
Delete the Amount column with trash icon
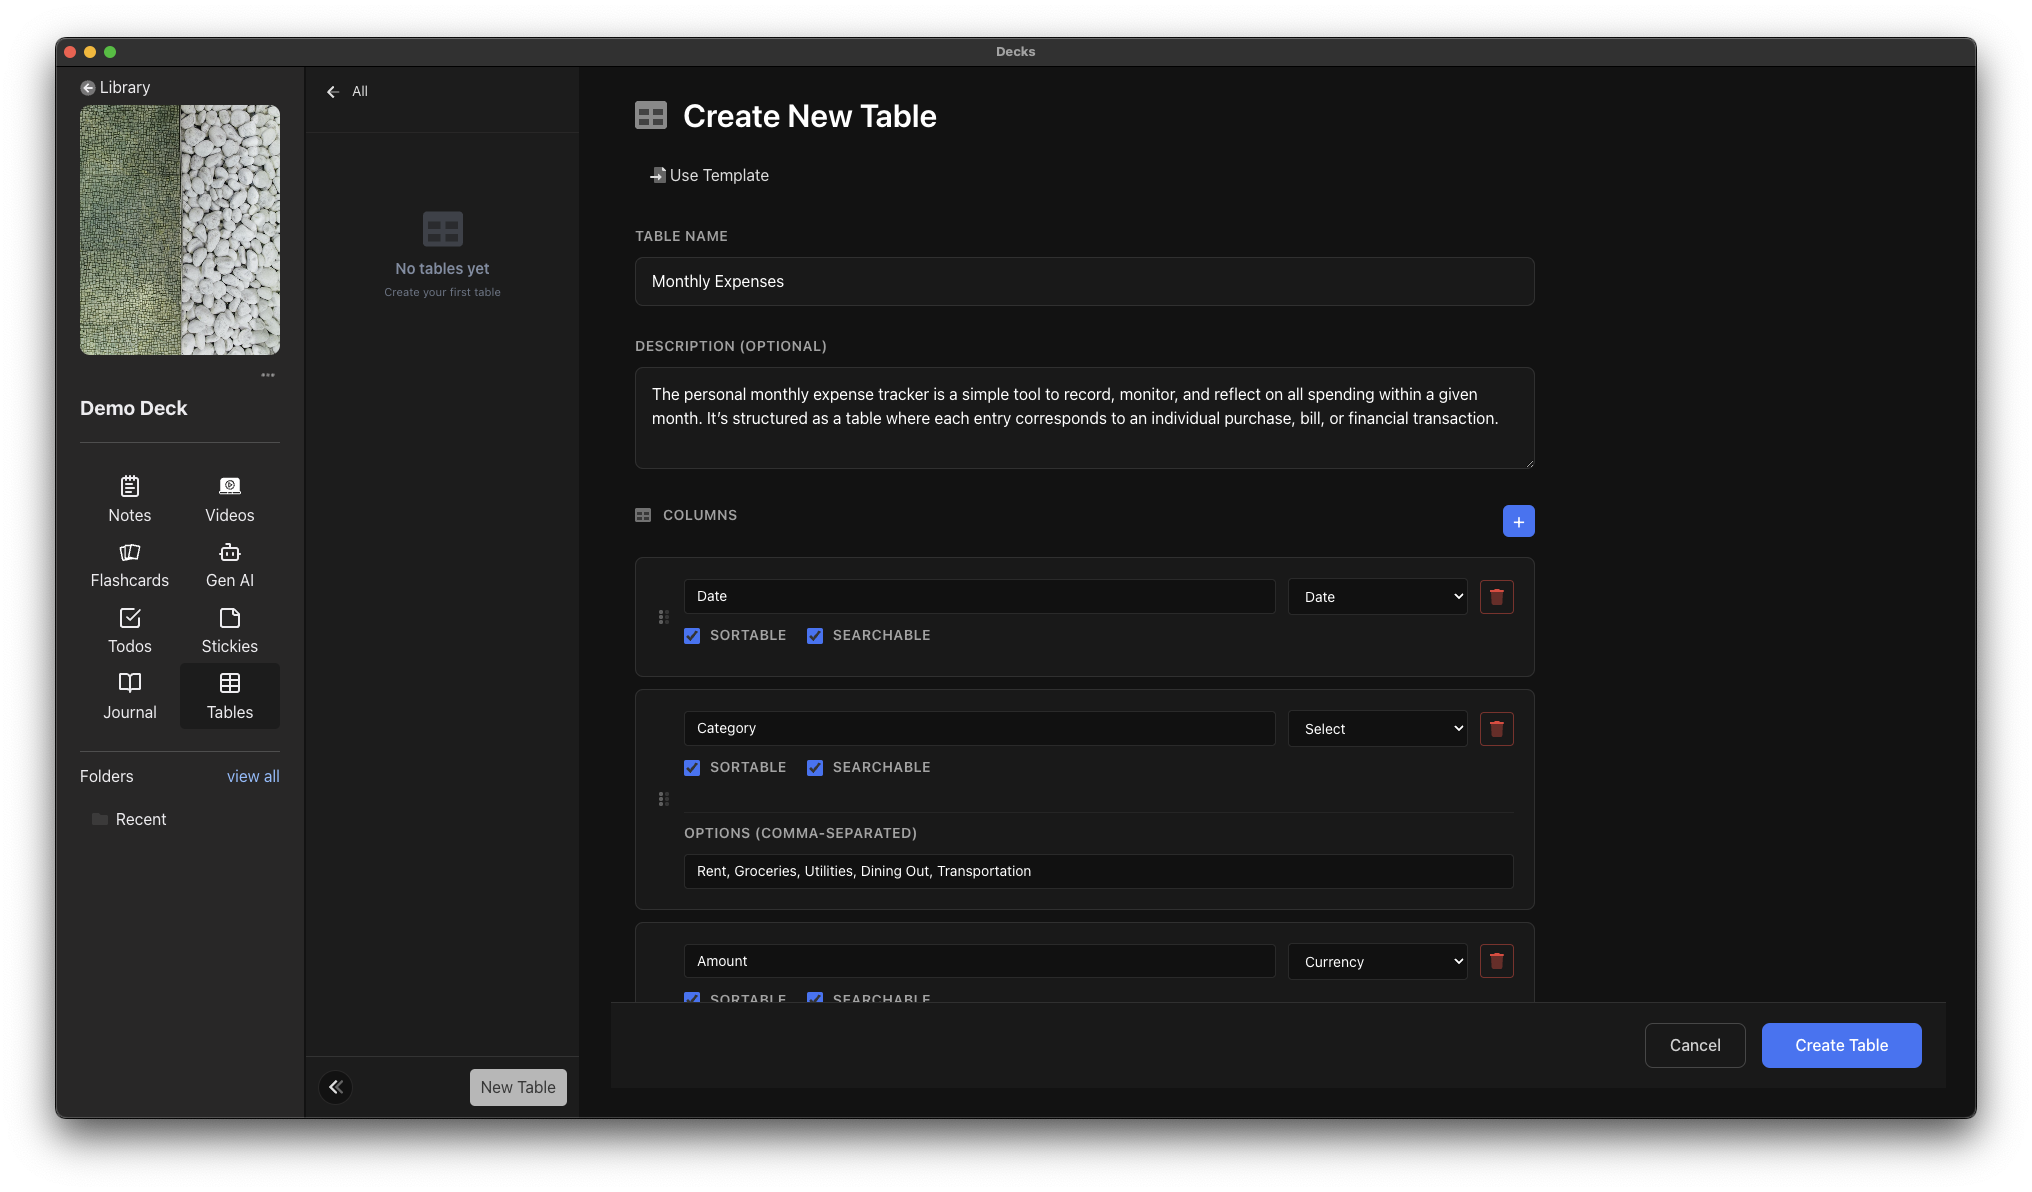1496,961
